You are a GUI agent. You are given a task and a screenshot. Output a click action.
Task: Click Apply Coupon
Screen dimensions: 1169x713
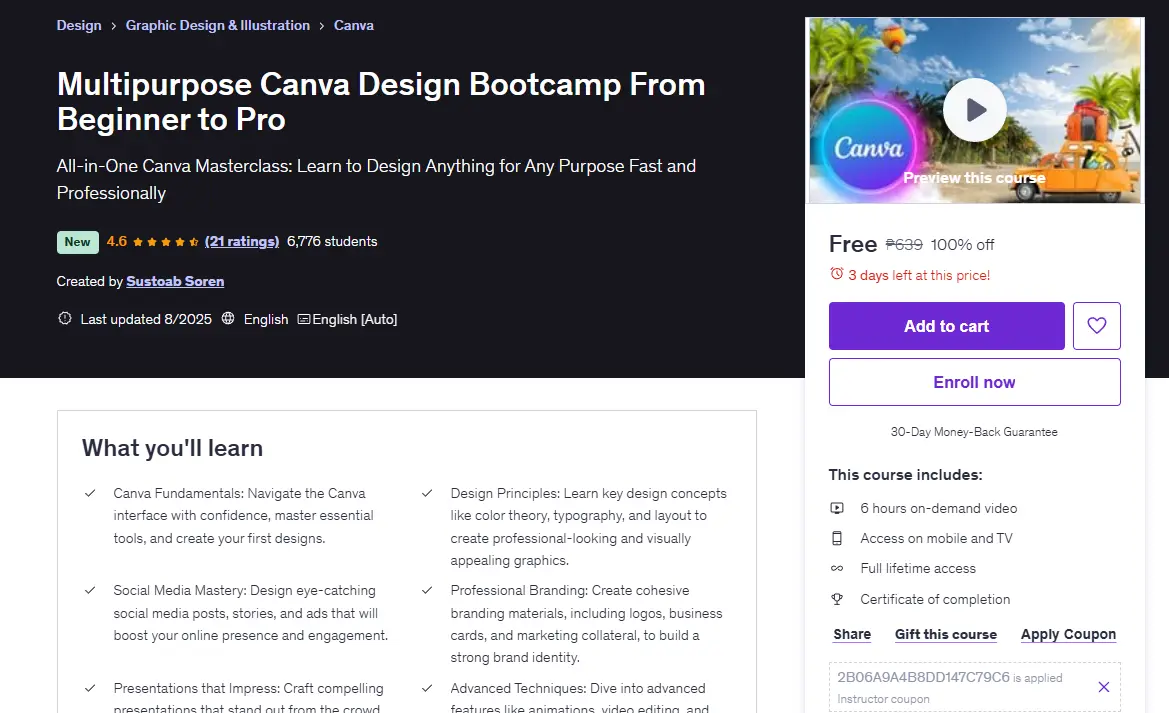click(1068, 634)
